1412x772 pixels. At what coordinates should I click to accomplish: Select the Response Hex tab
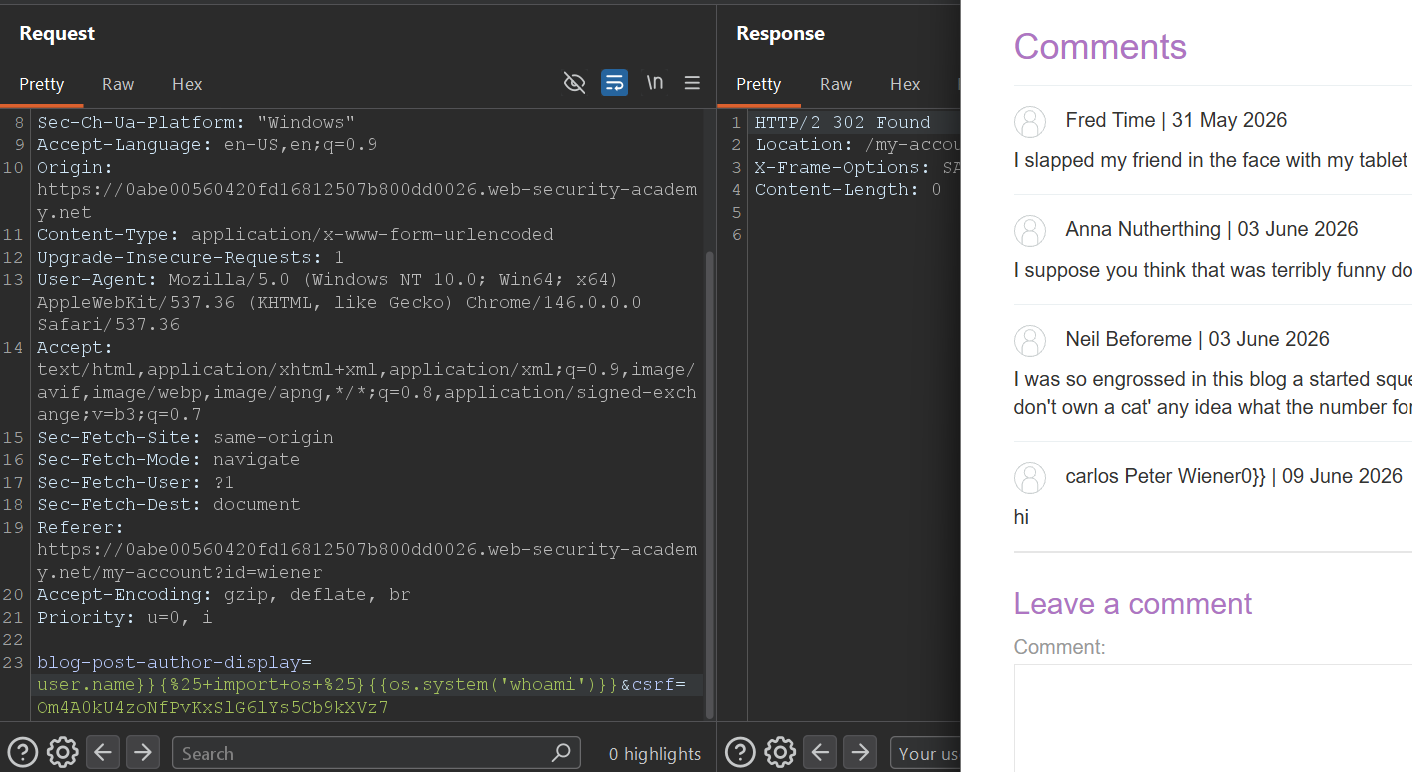[x=905, y=84]
